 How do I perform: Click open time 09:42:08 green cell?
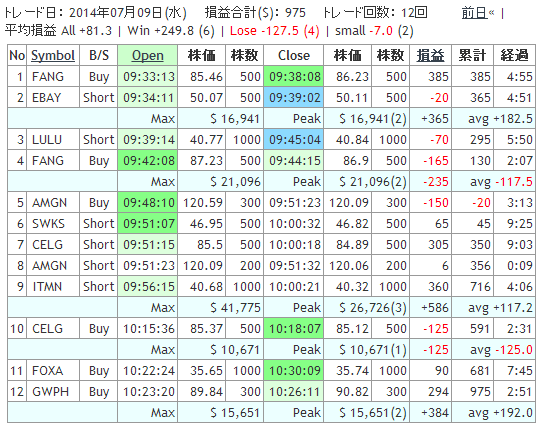click(147, 160)
